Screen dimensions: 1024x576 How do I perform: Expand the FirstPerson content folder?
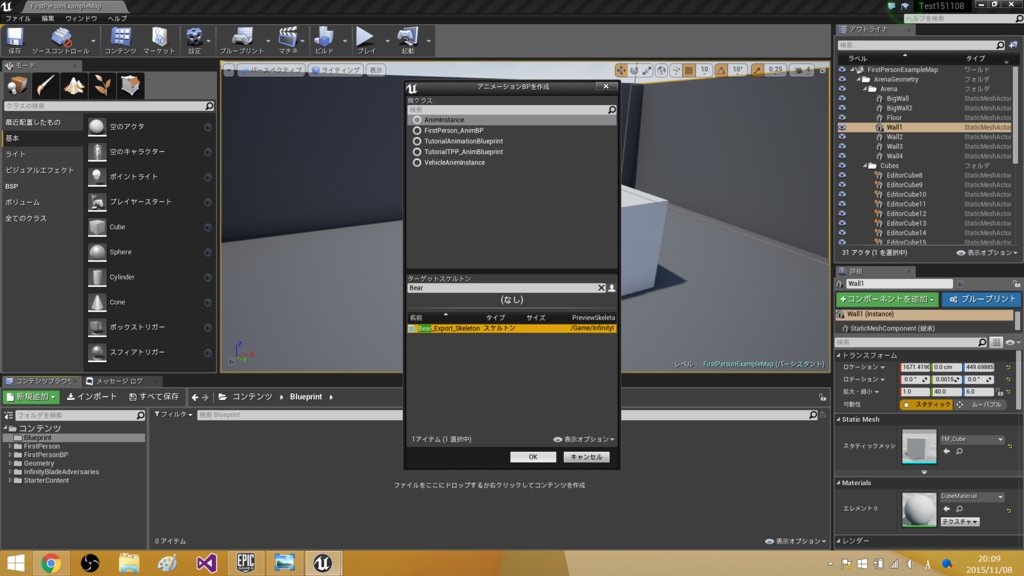tap(10, 447)
